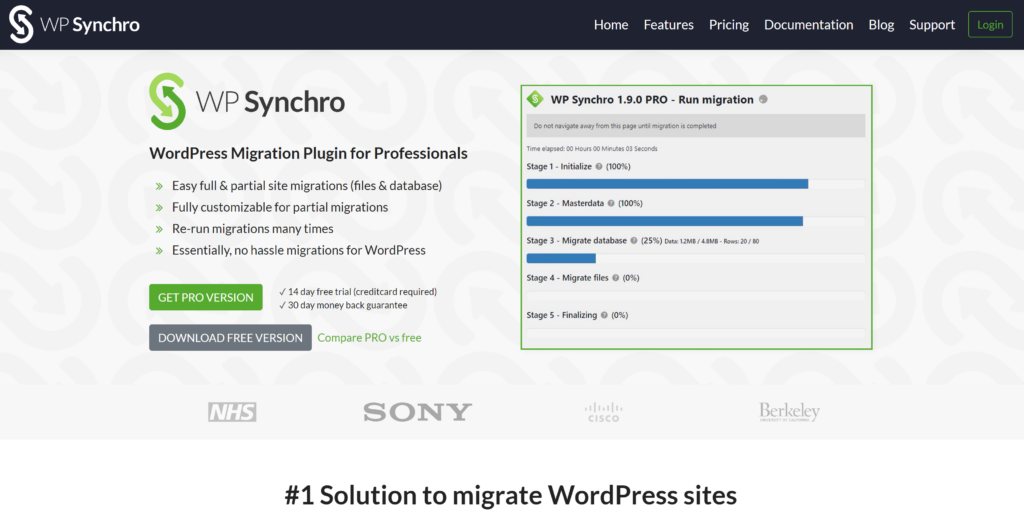Click the NHS logo

point(232,411)
